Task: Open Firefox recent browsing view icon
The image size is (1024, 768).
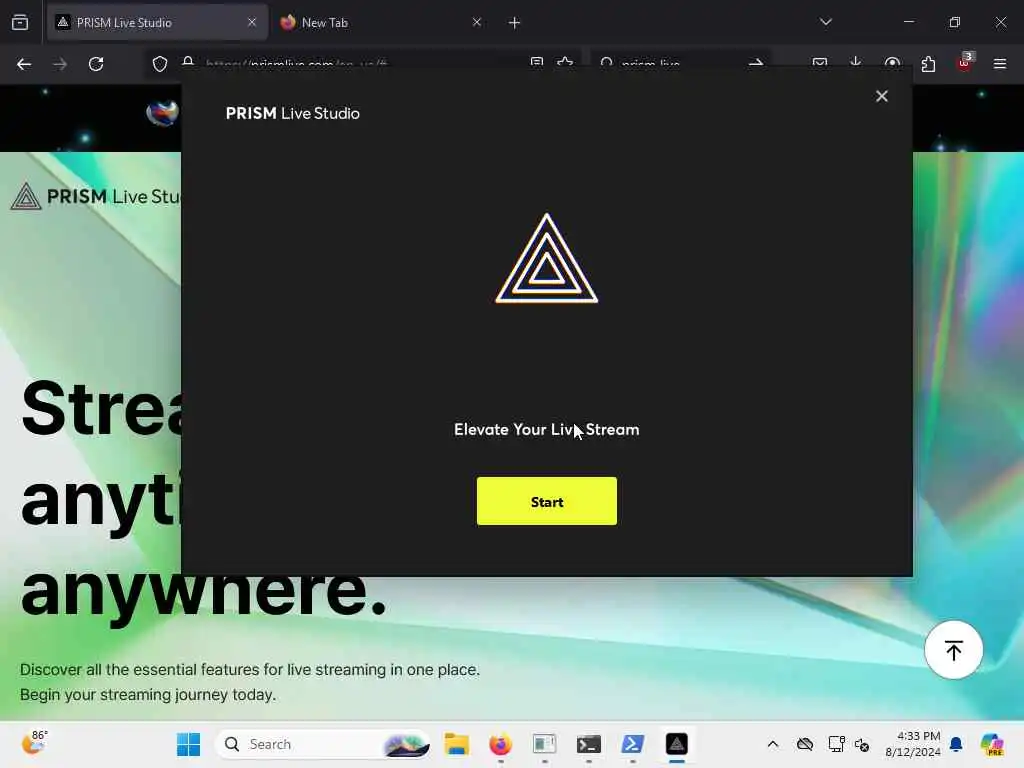Action: pos(20,23)
